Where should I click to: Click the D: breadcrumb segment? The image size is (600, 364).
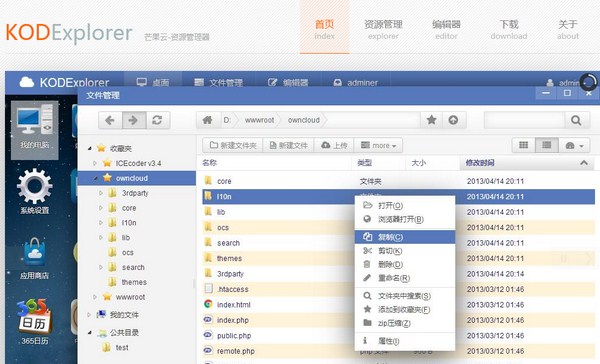[227, 120]
